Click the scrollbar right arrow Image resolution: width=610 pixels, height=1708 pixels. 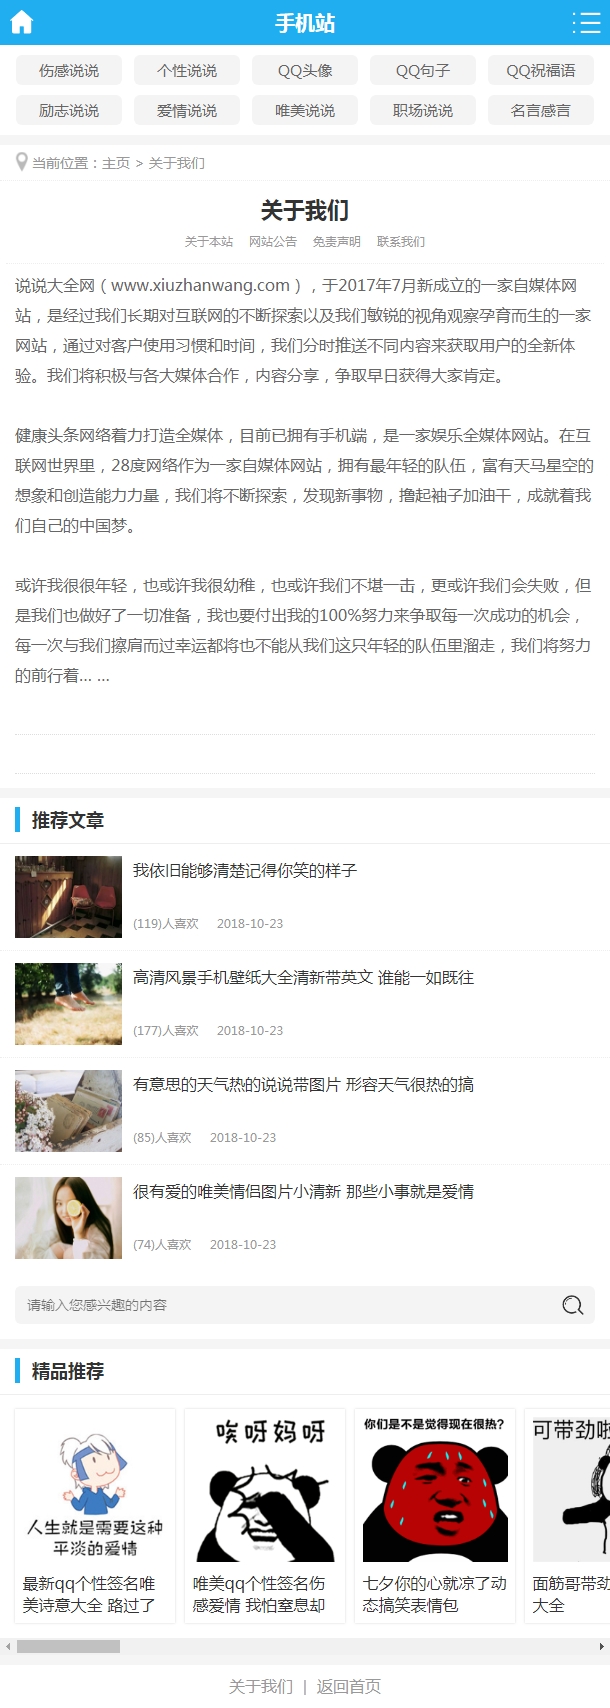(x=601, y=1646)
